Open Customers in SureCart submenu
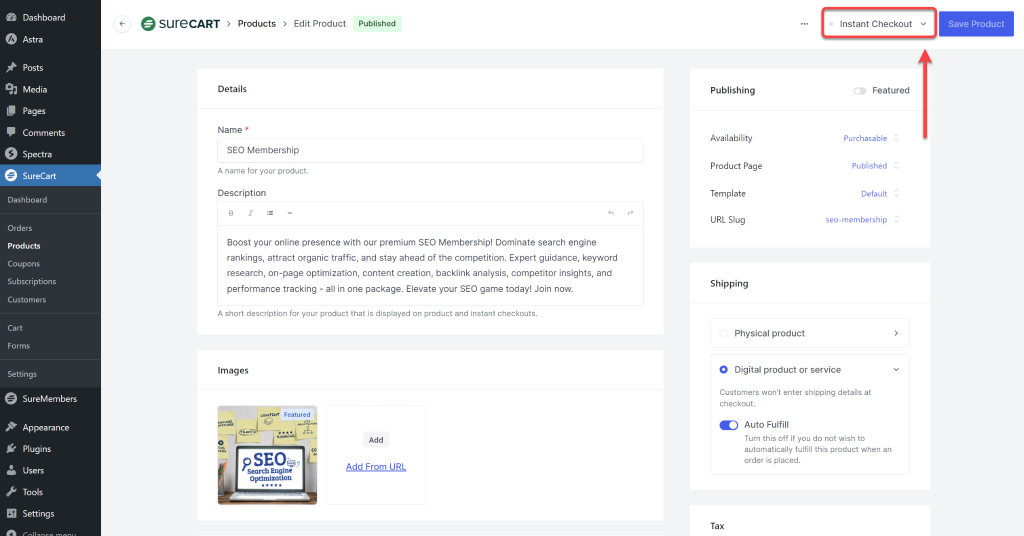Screen dimensions: 1024x536 (27, 300)
